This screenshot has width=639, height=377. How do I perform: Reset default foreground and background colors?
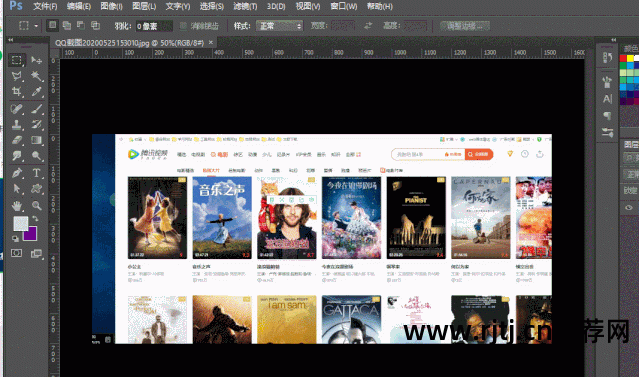click(15, 238)
